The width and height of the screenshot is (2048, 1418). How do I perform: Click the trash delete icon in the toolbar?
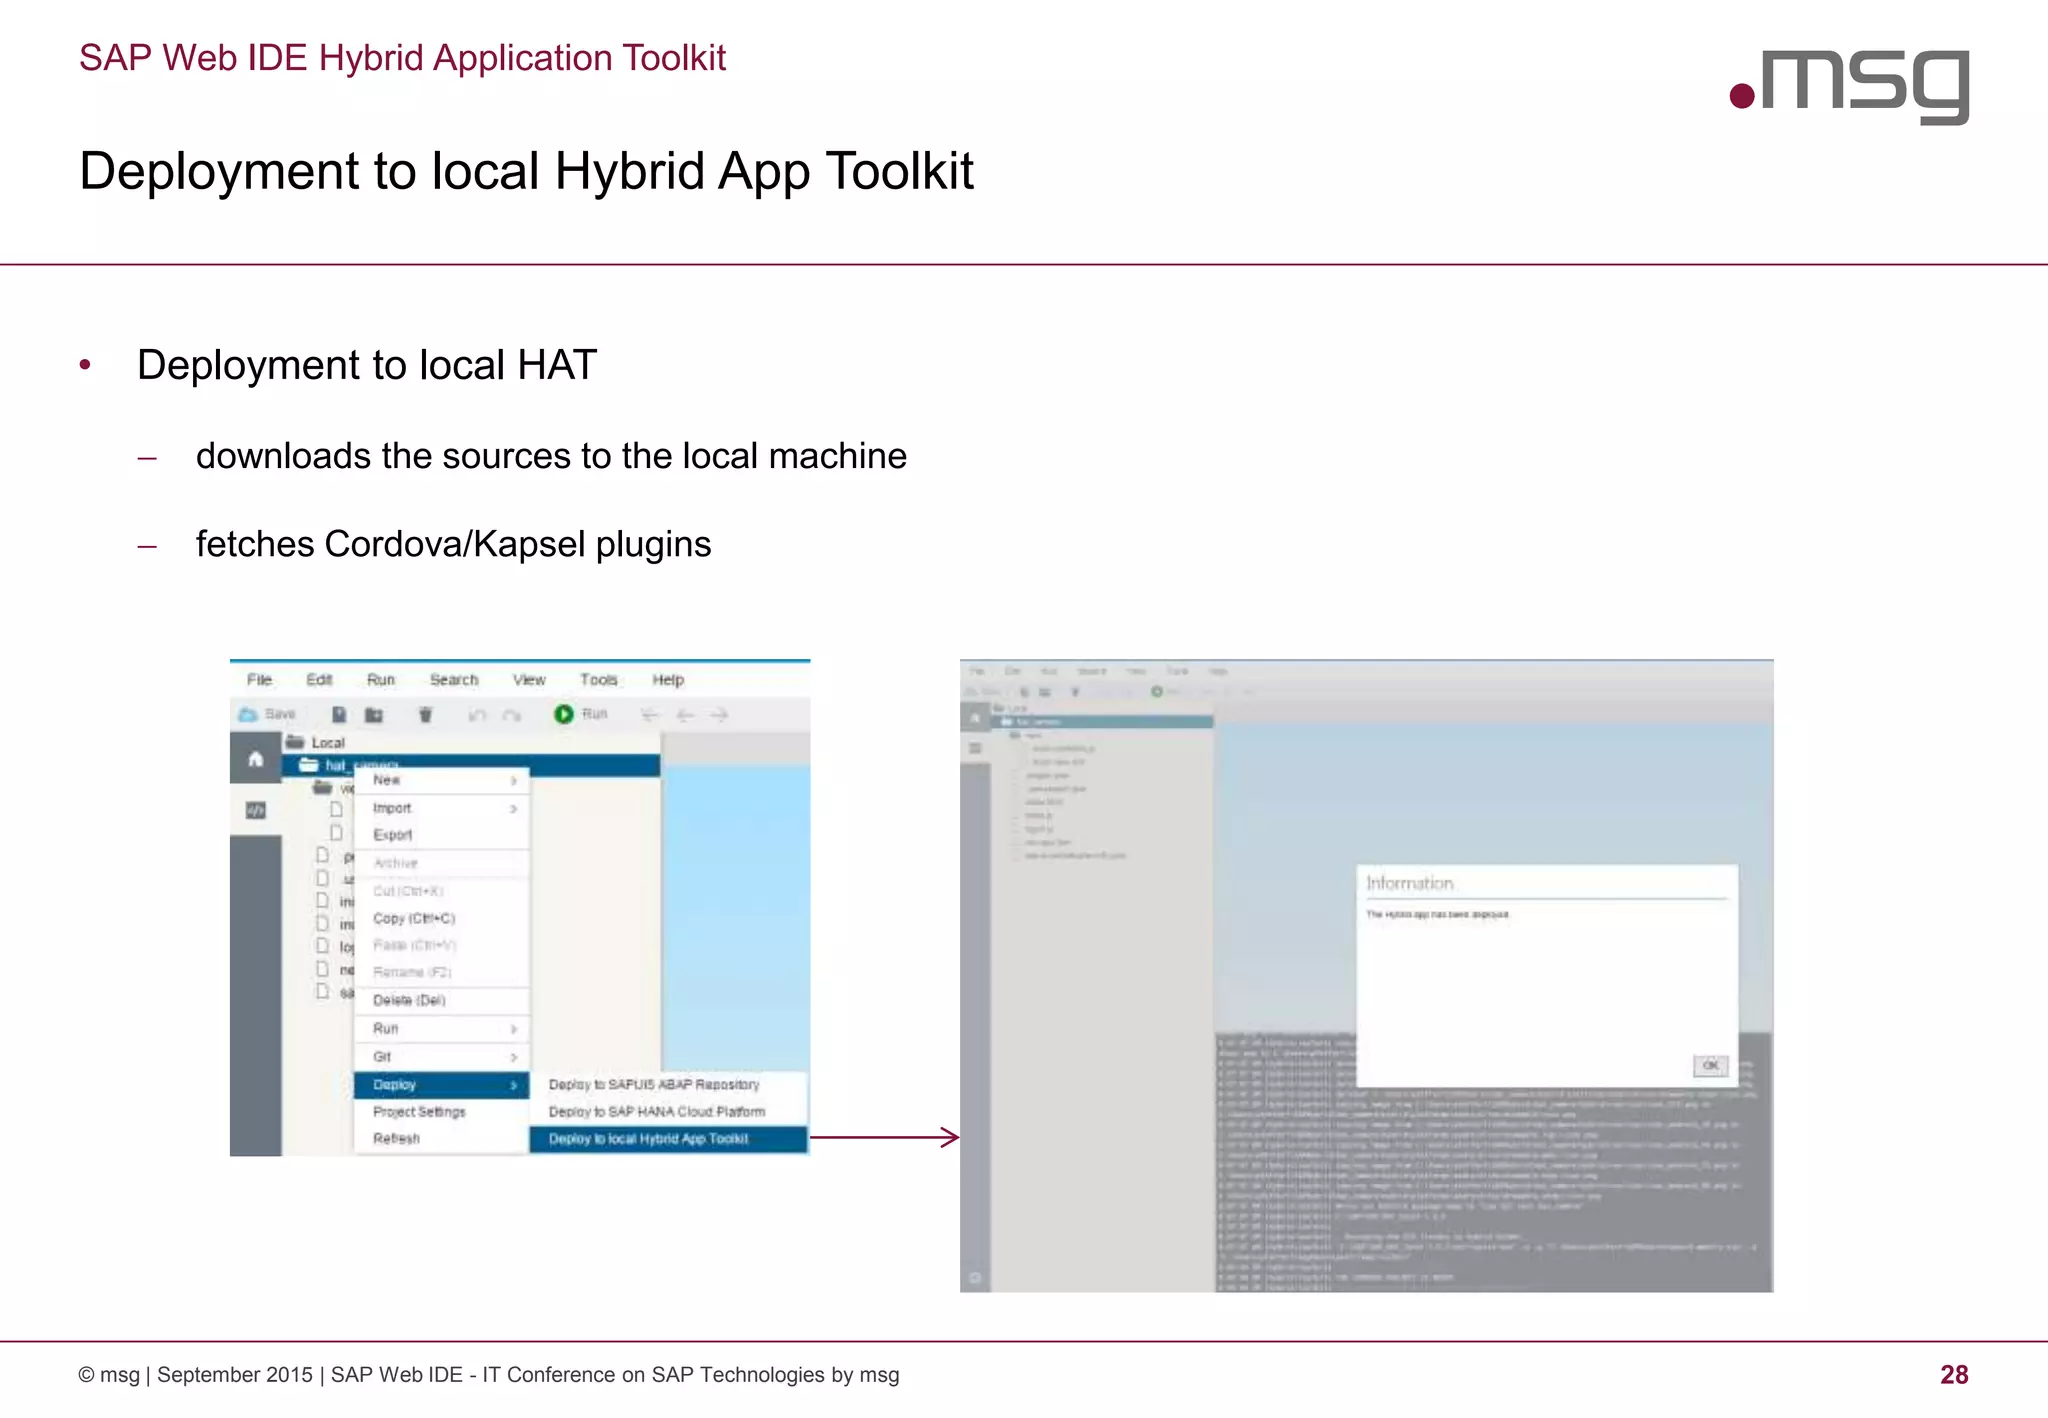(x=425, y=714)
